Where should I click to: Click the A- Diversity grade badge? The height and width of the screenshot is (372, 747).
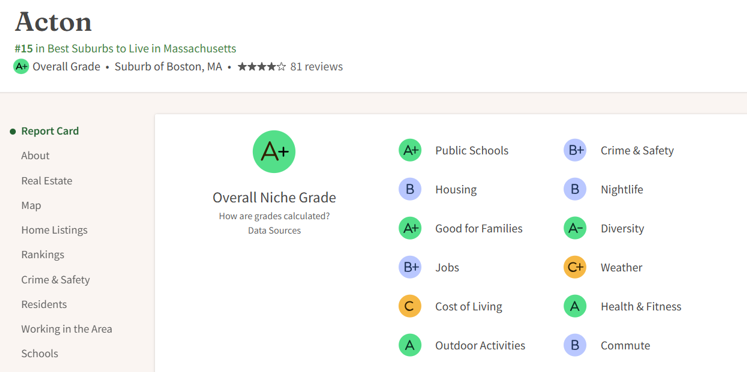click(575, 229)
